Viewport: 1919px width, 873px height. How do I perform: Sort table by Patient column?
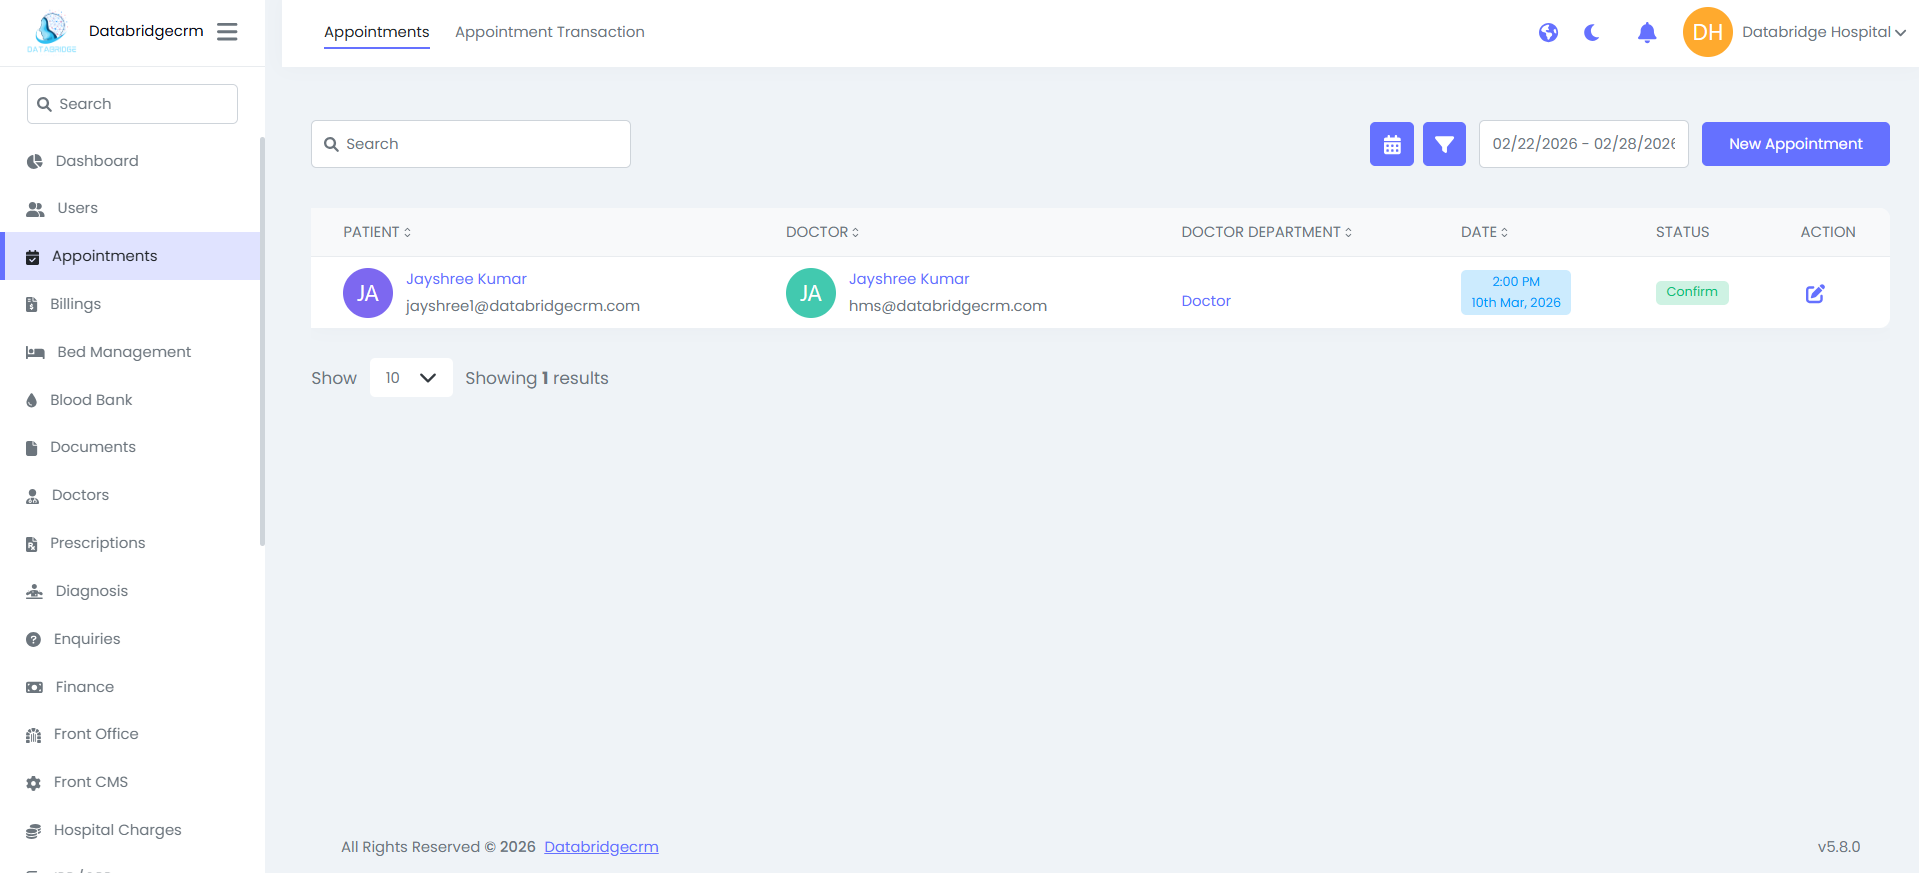coord(377,232)
